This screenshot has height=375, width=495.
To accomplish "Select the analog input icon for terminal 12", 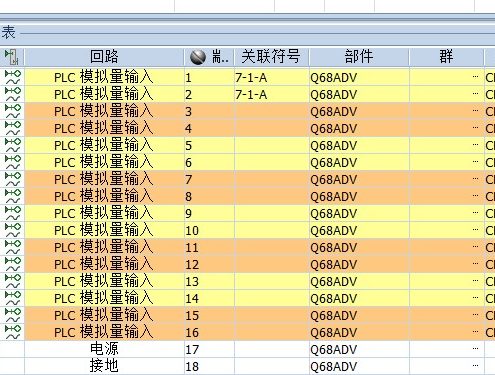I will pyautogui.click(x=13, y=264).
